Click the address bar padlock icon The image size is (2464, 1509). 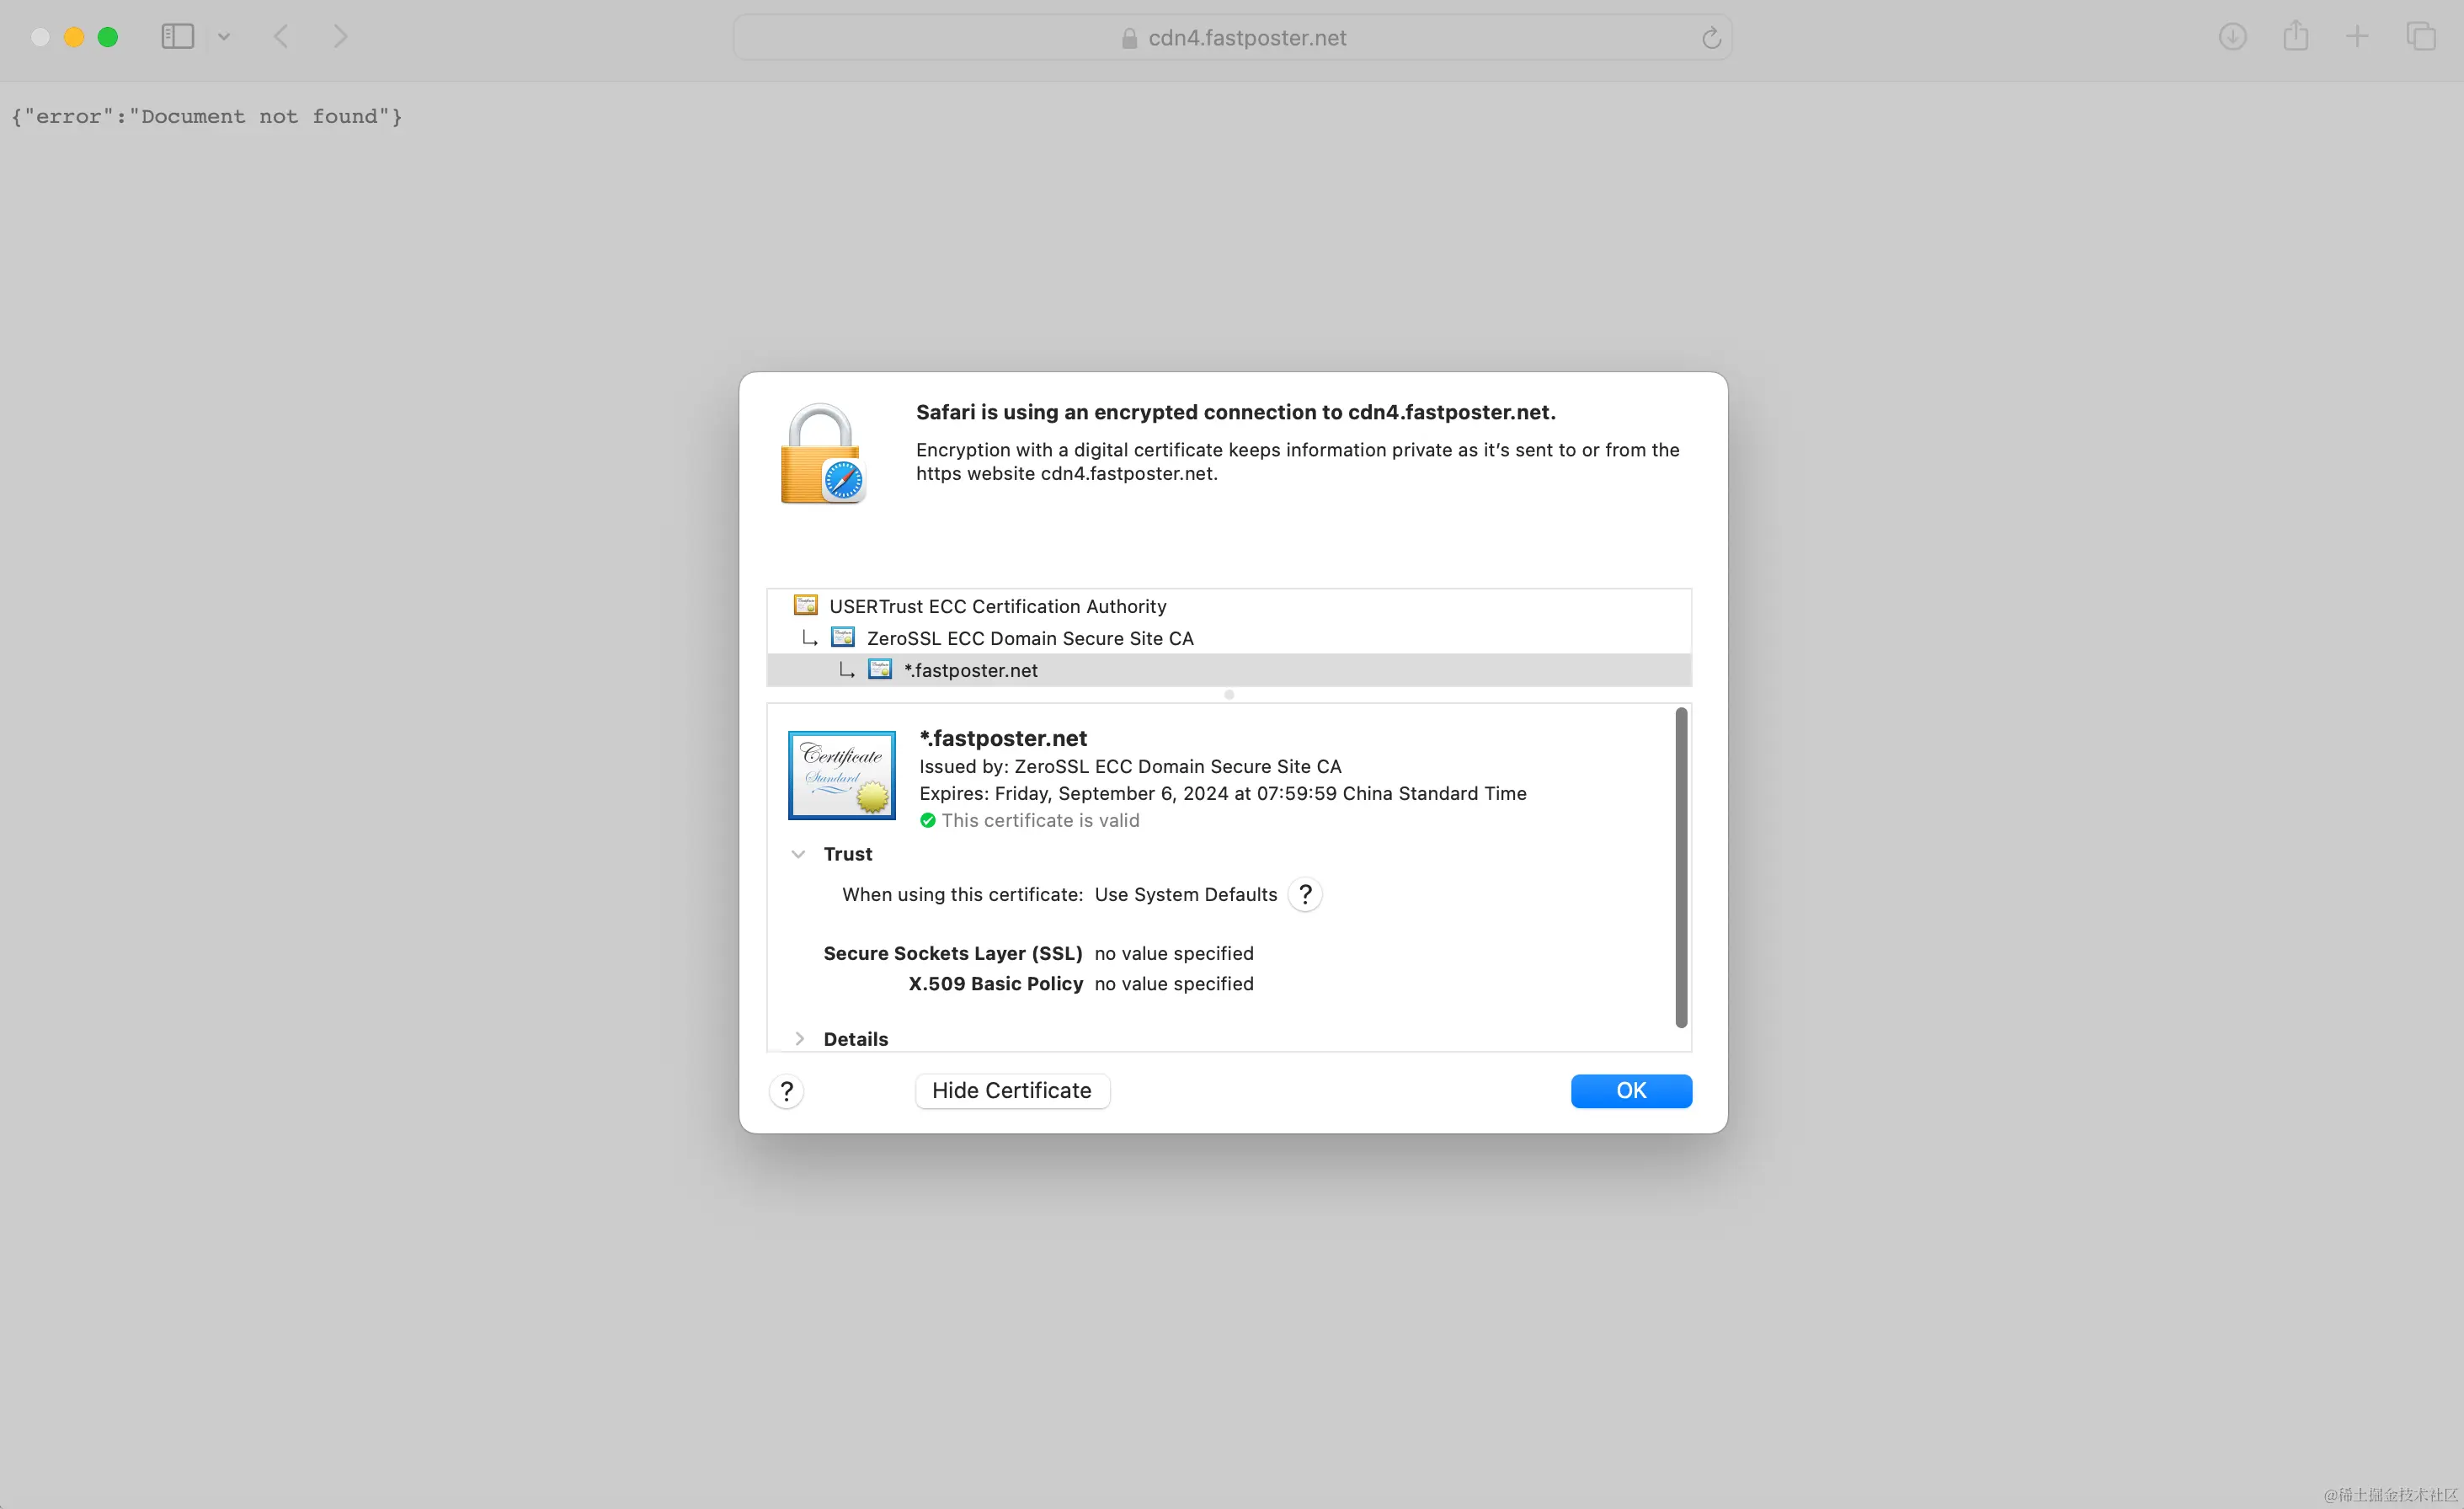[x=1129, y=38]
